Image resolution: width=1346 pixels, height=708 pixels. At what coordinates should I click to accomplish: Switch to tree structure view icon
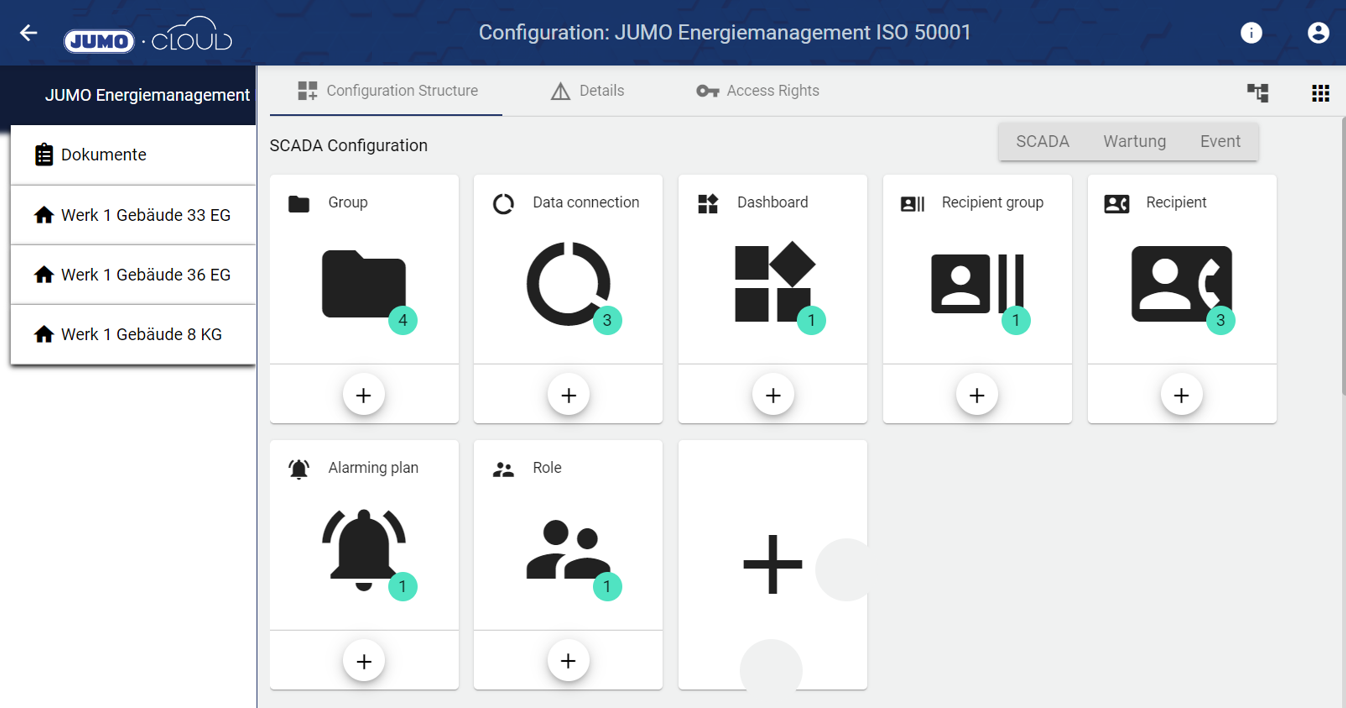[x=1258, y=93]
